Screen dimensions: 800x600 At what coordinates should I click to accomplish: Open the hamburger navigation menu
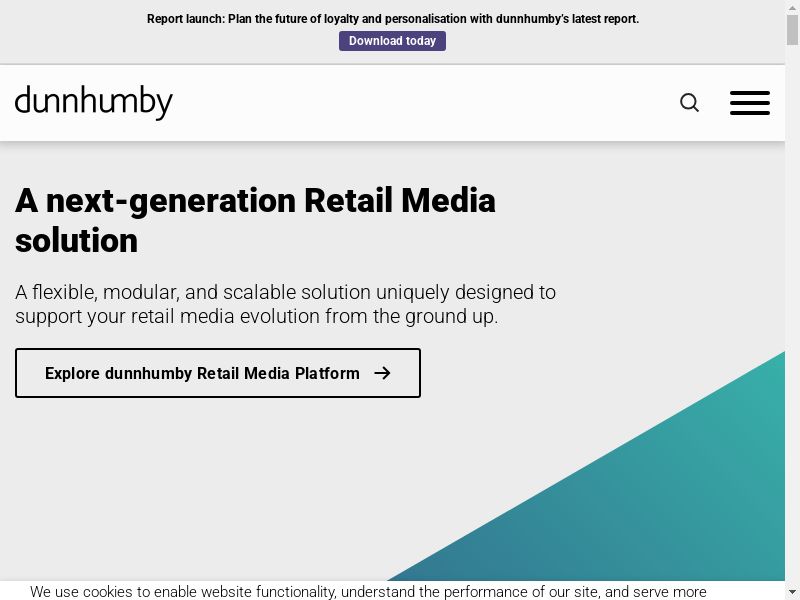coord(749,103)
